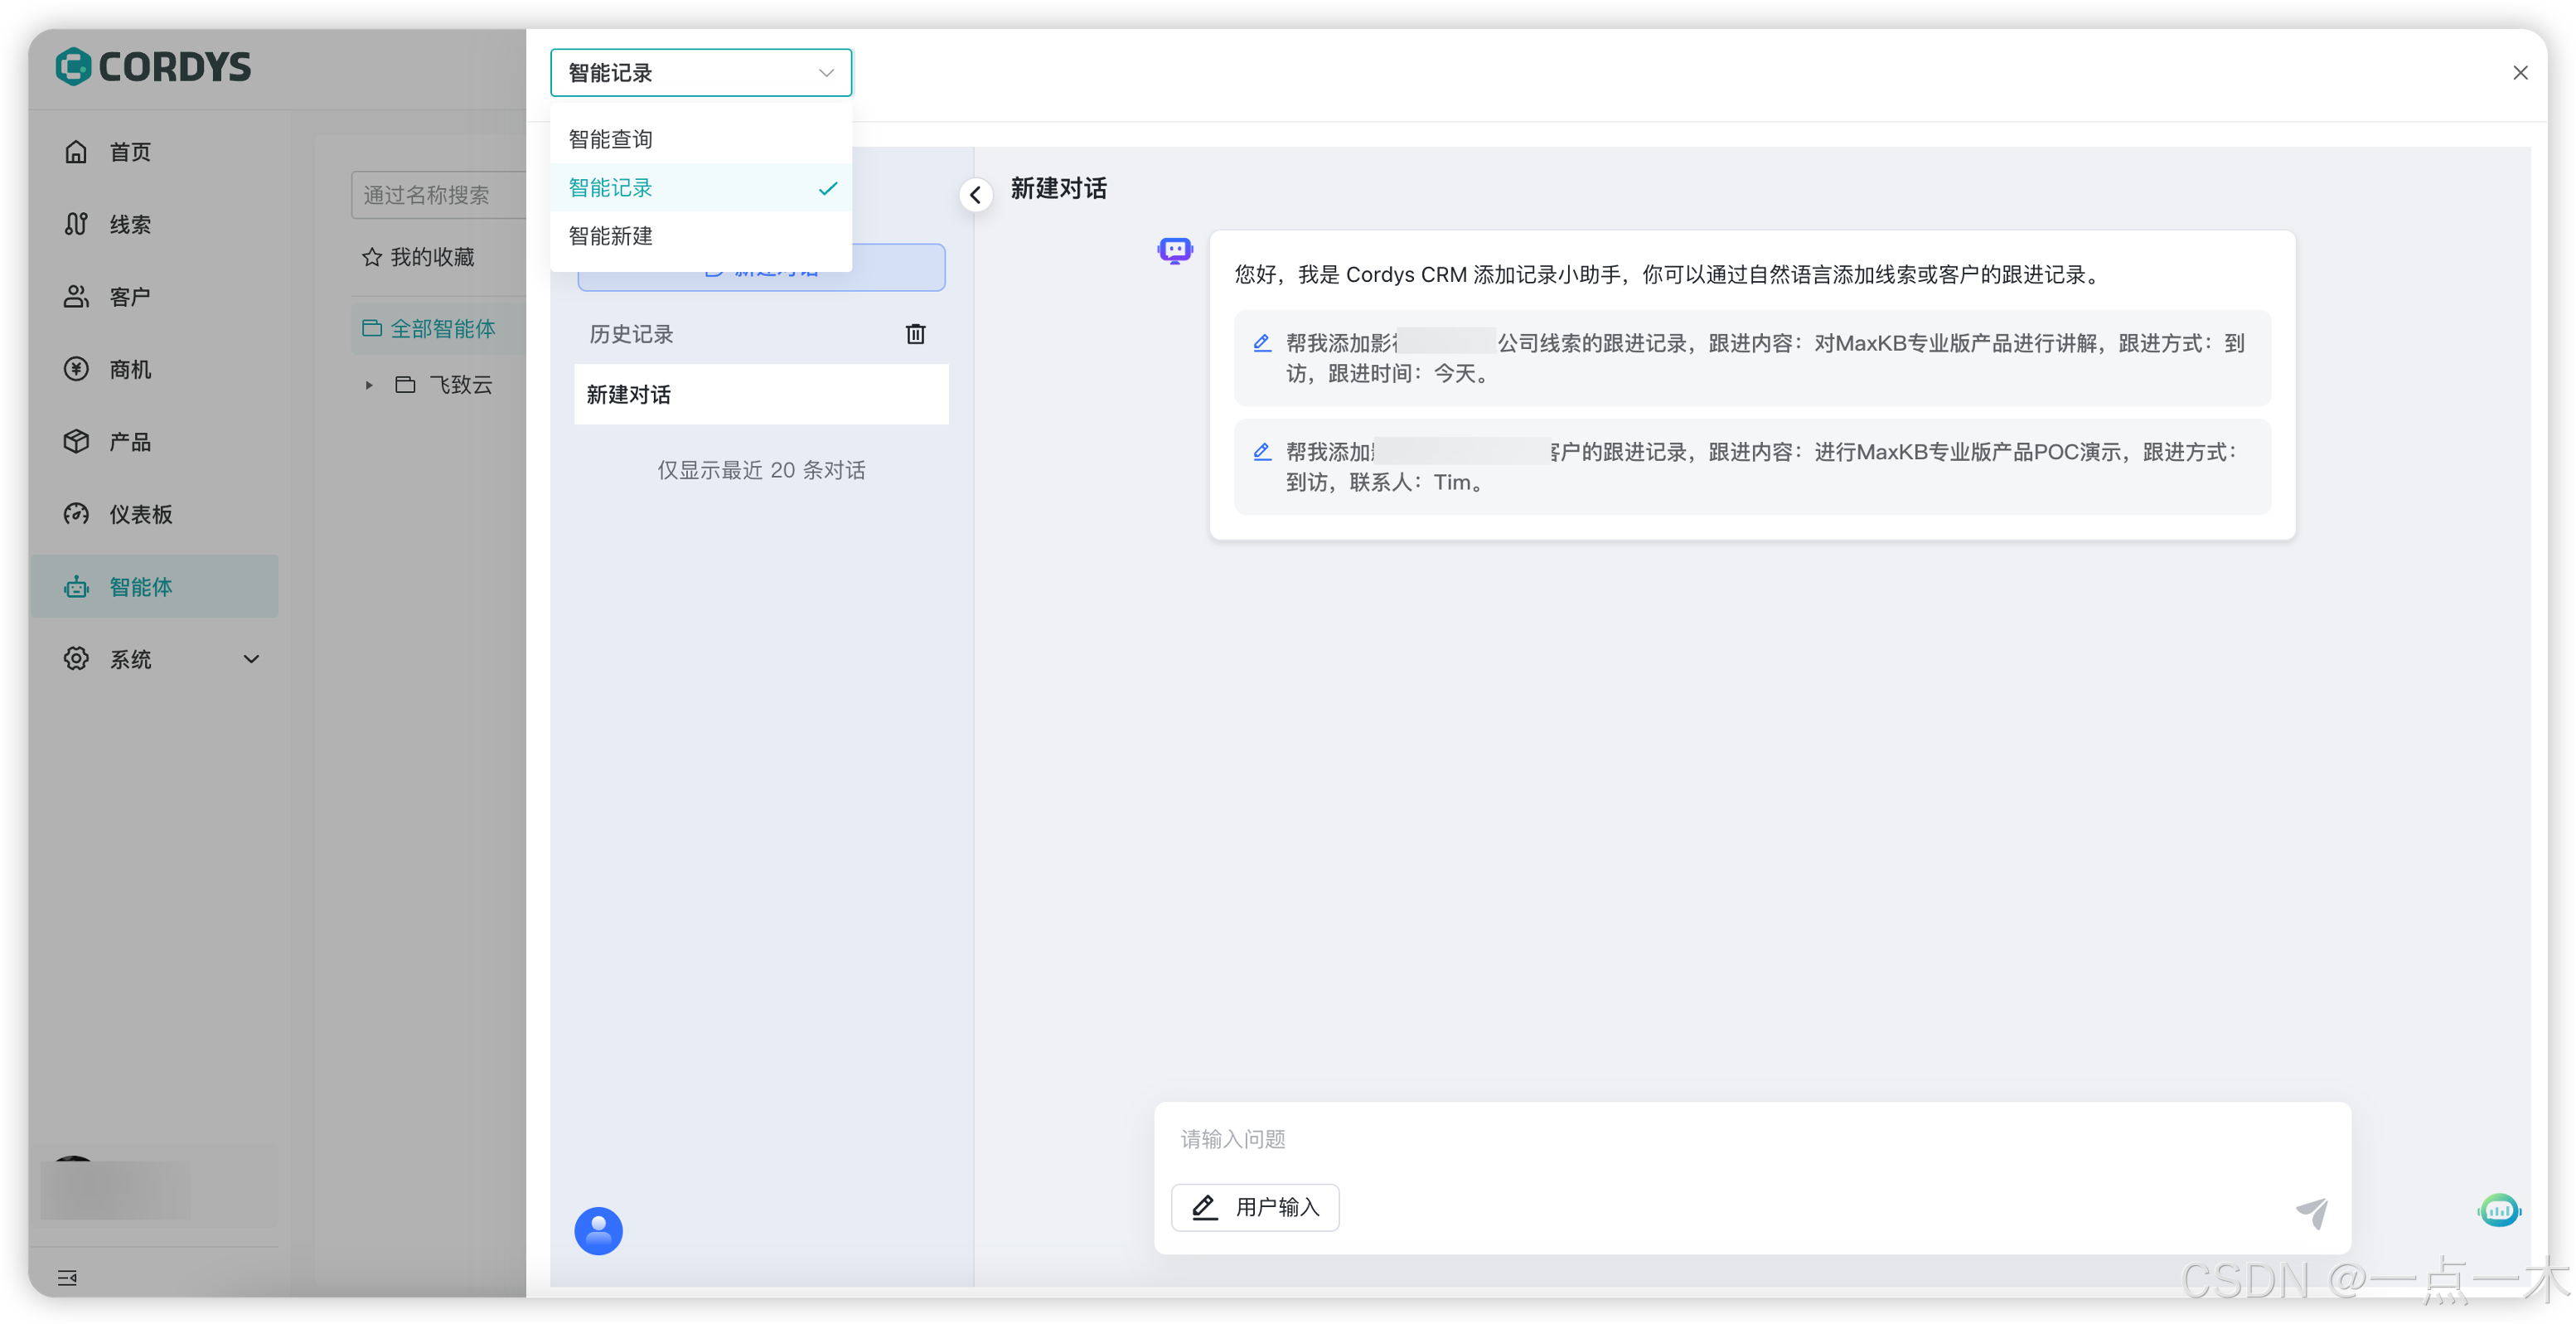Open the 产品 products section

coord(128,441)
